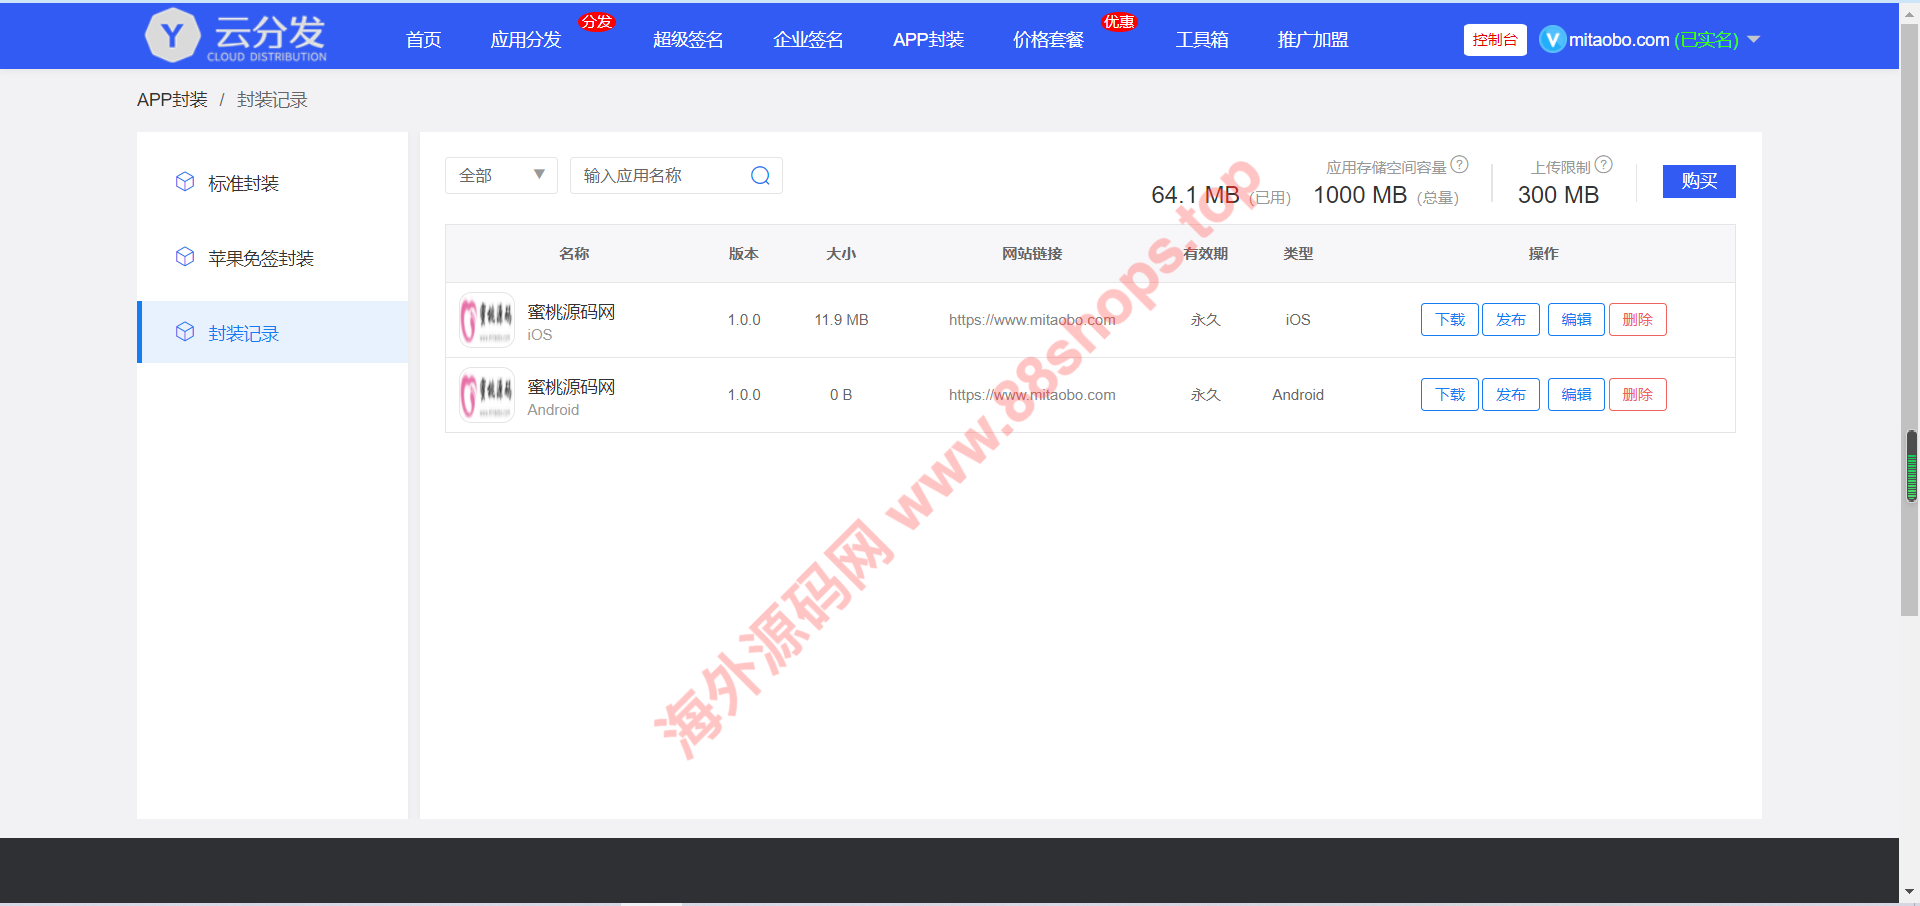The height and width of the screenshot is (906, 1920).
Task: Click the user avatar V icon
Action: [x=1552, y=40]
